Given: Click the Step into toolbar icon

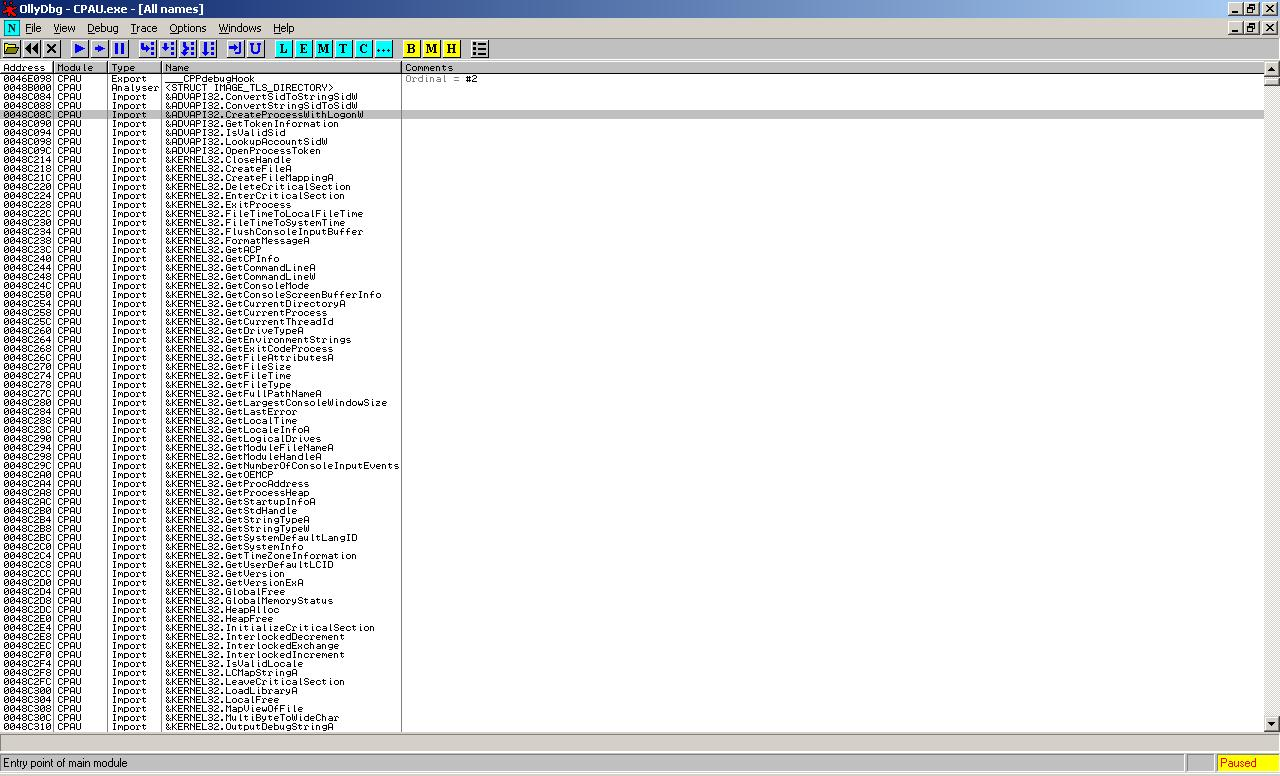Looking at the screenshot, I should [x=148, y=48].
